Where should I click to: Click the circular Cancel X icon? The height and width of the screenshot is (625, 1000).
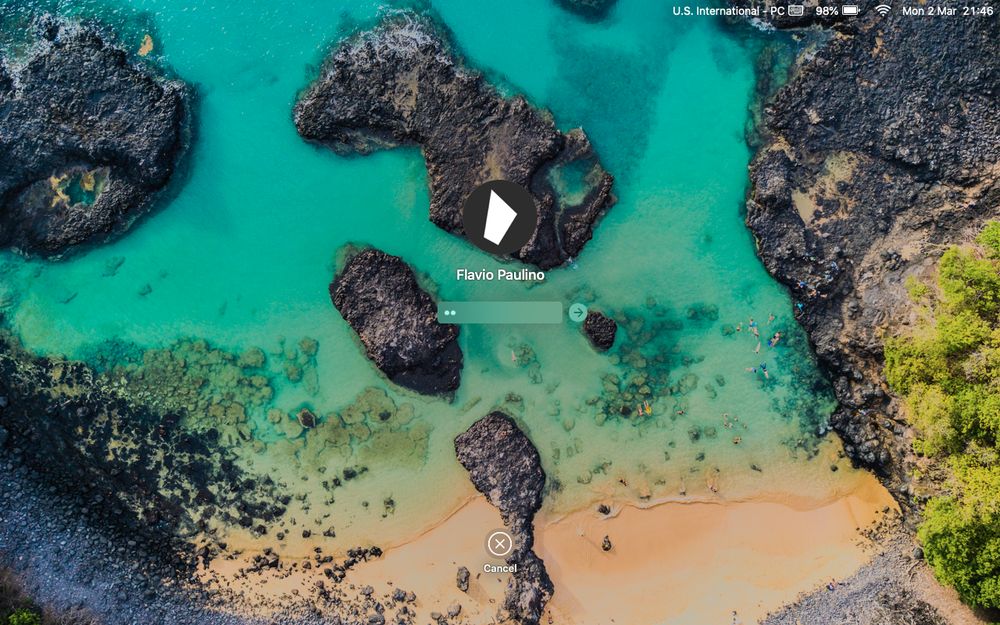point(499,544)
